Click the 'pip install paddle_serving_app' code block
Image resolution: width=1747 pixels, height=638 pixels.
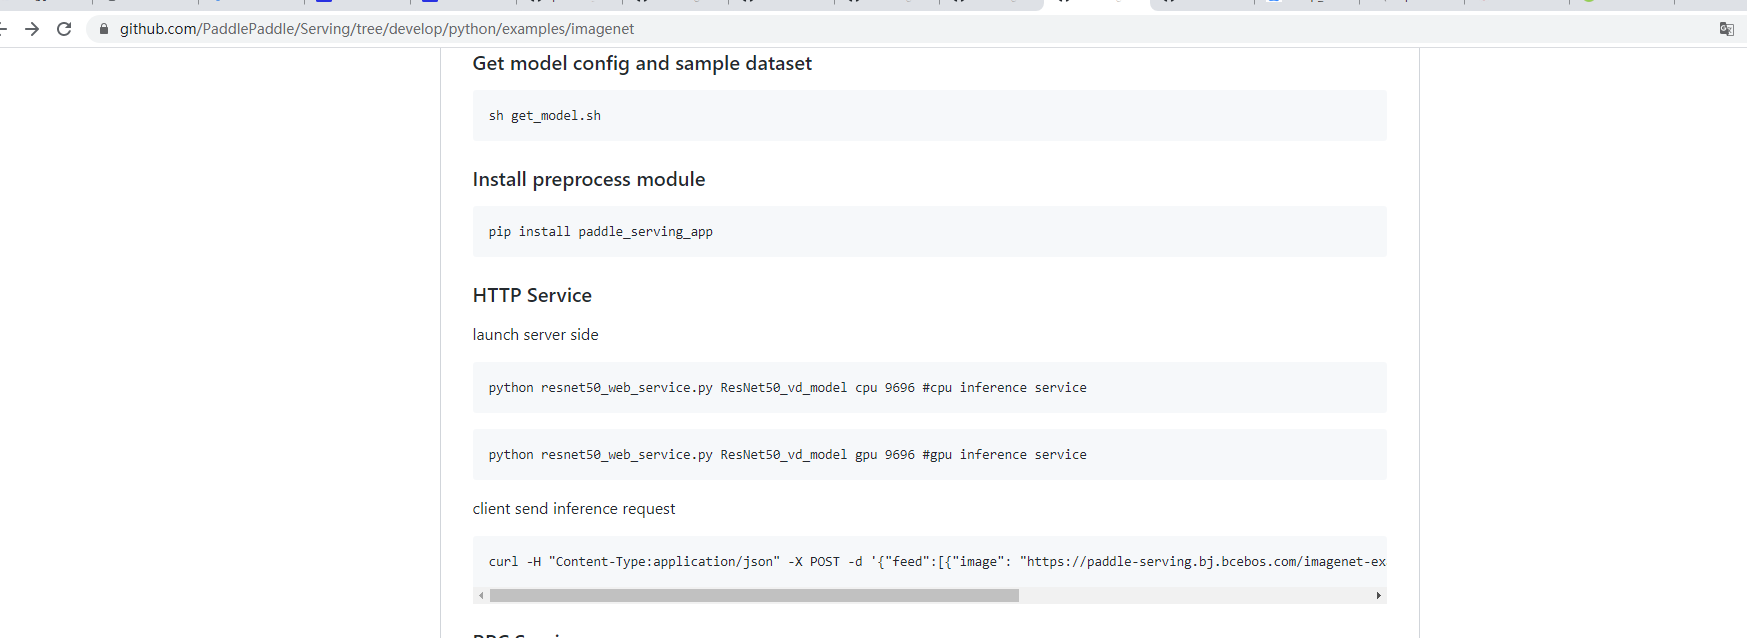[x=601, y=232]
